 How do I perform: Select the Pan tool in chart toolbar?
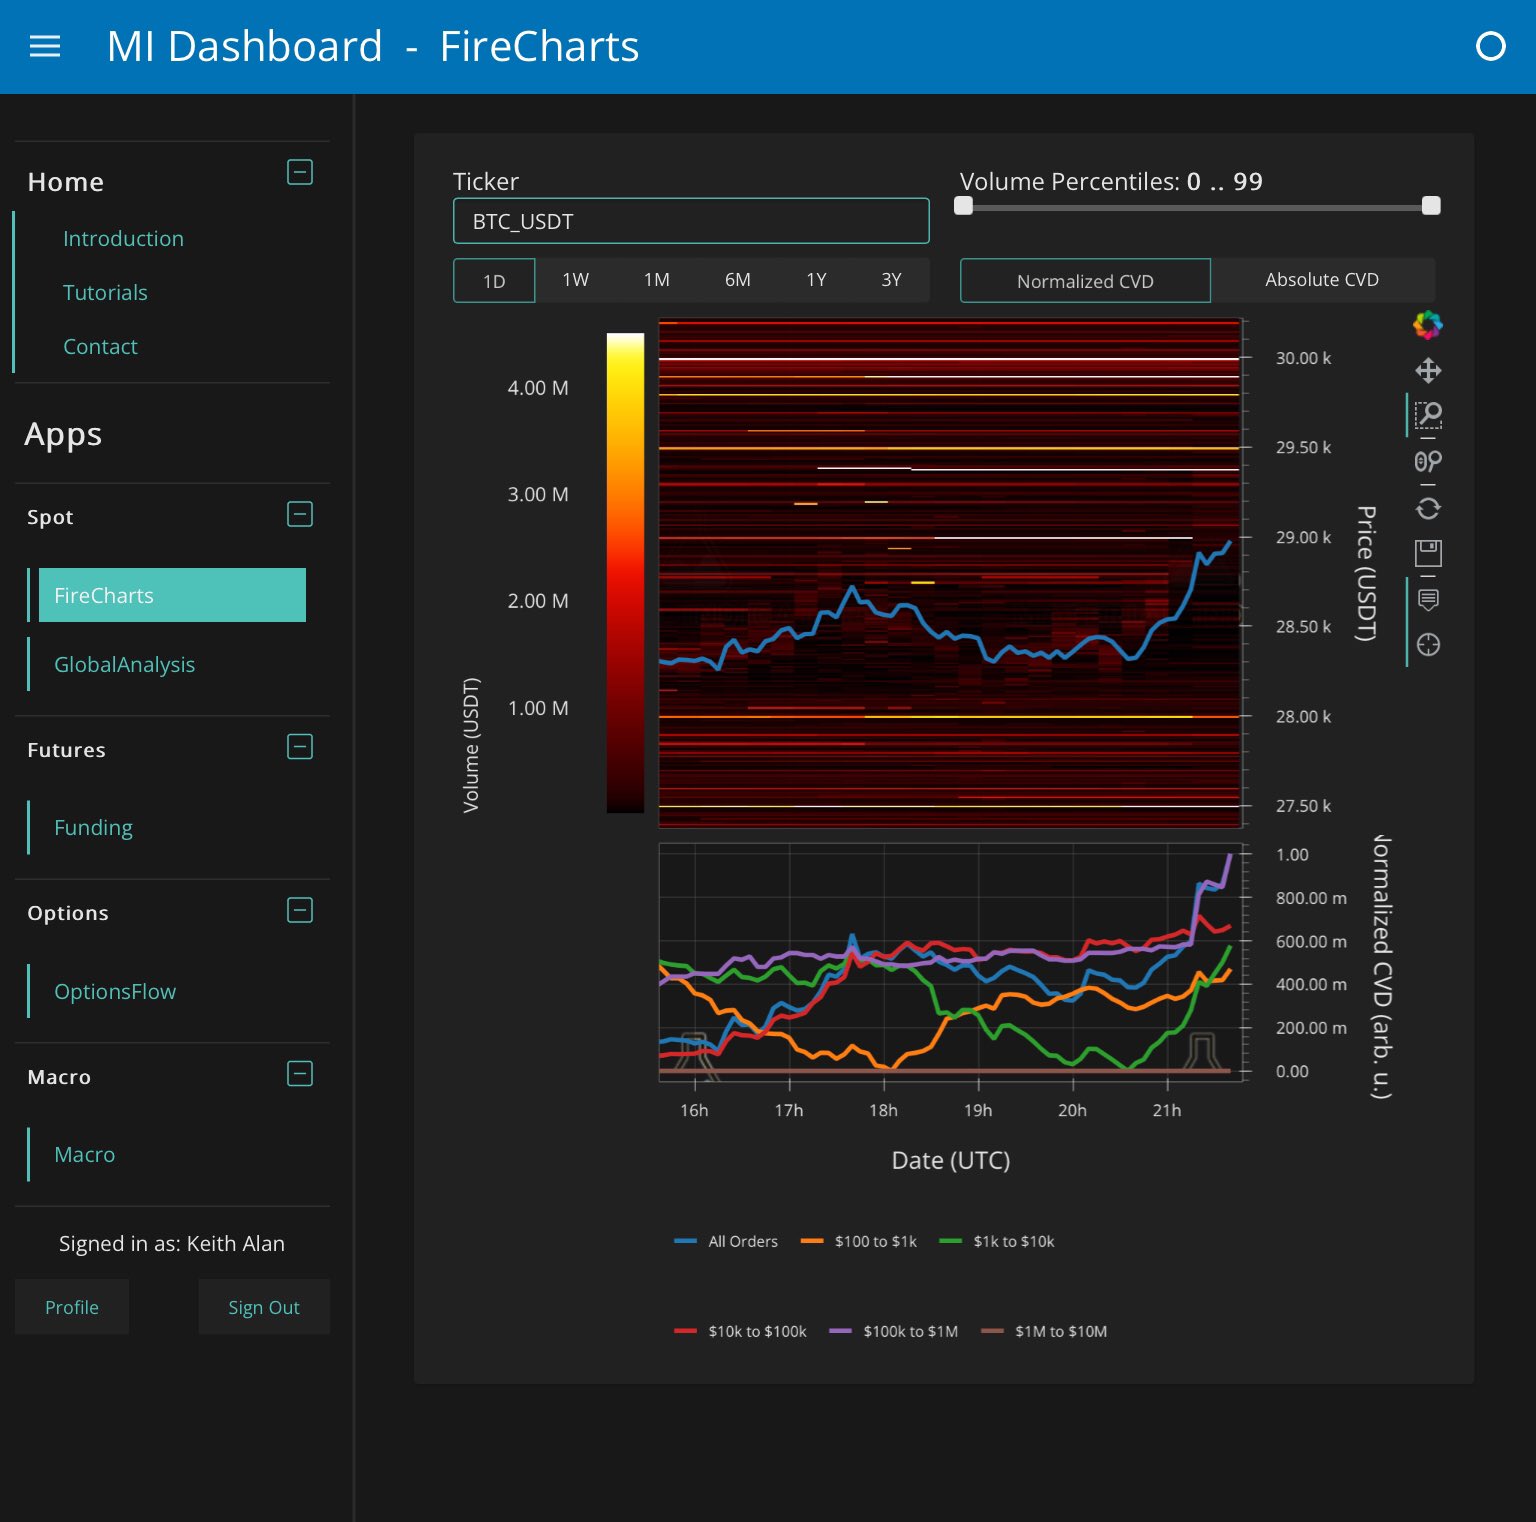(1428, 371)
